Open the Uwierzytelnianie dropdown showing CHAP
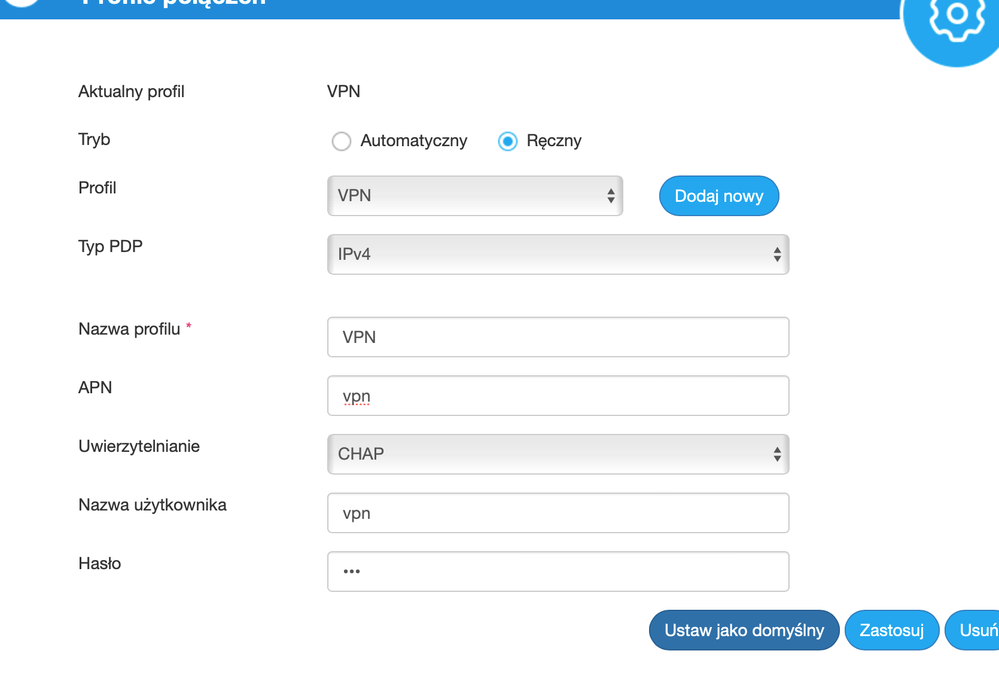This screenshot has width=999, height=674. 558,454
